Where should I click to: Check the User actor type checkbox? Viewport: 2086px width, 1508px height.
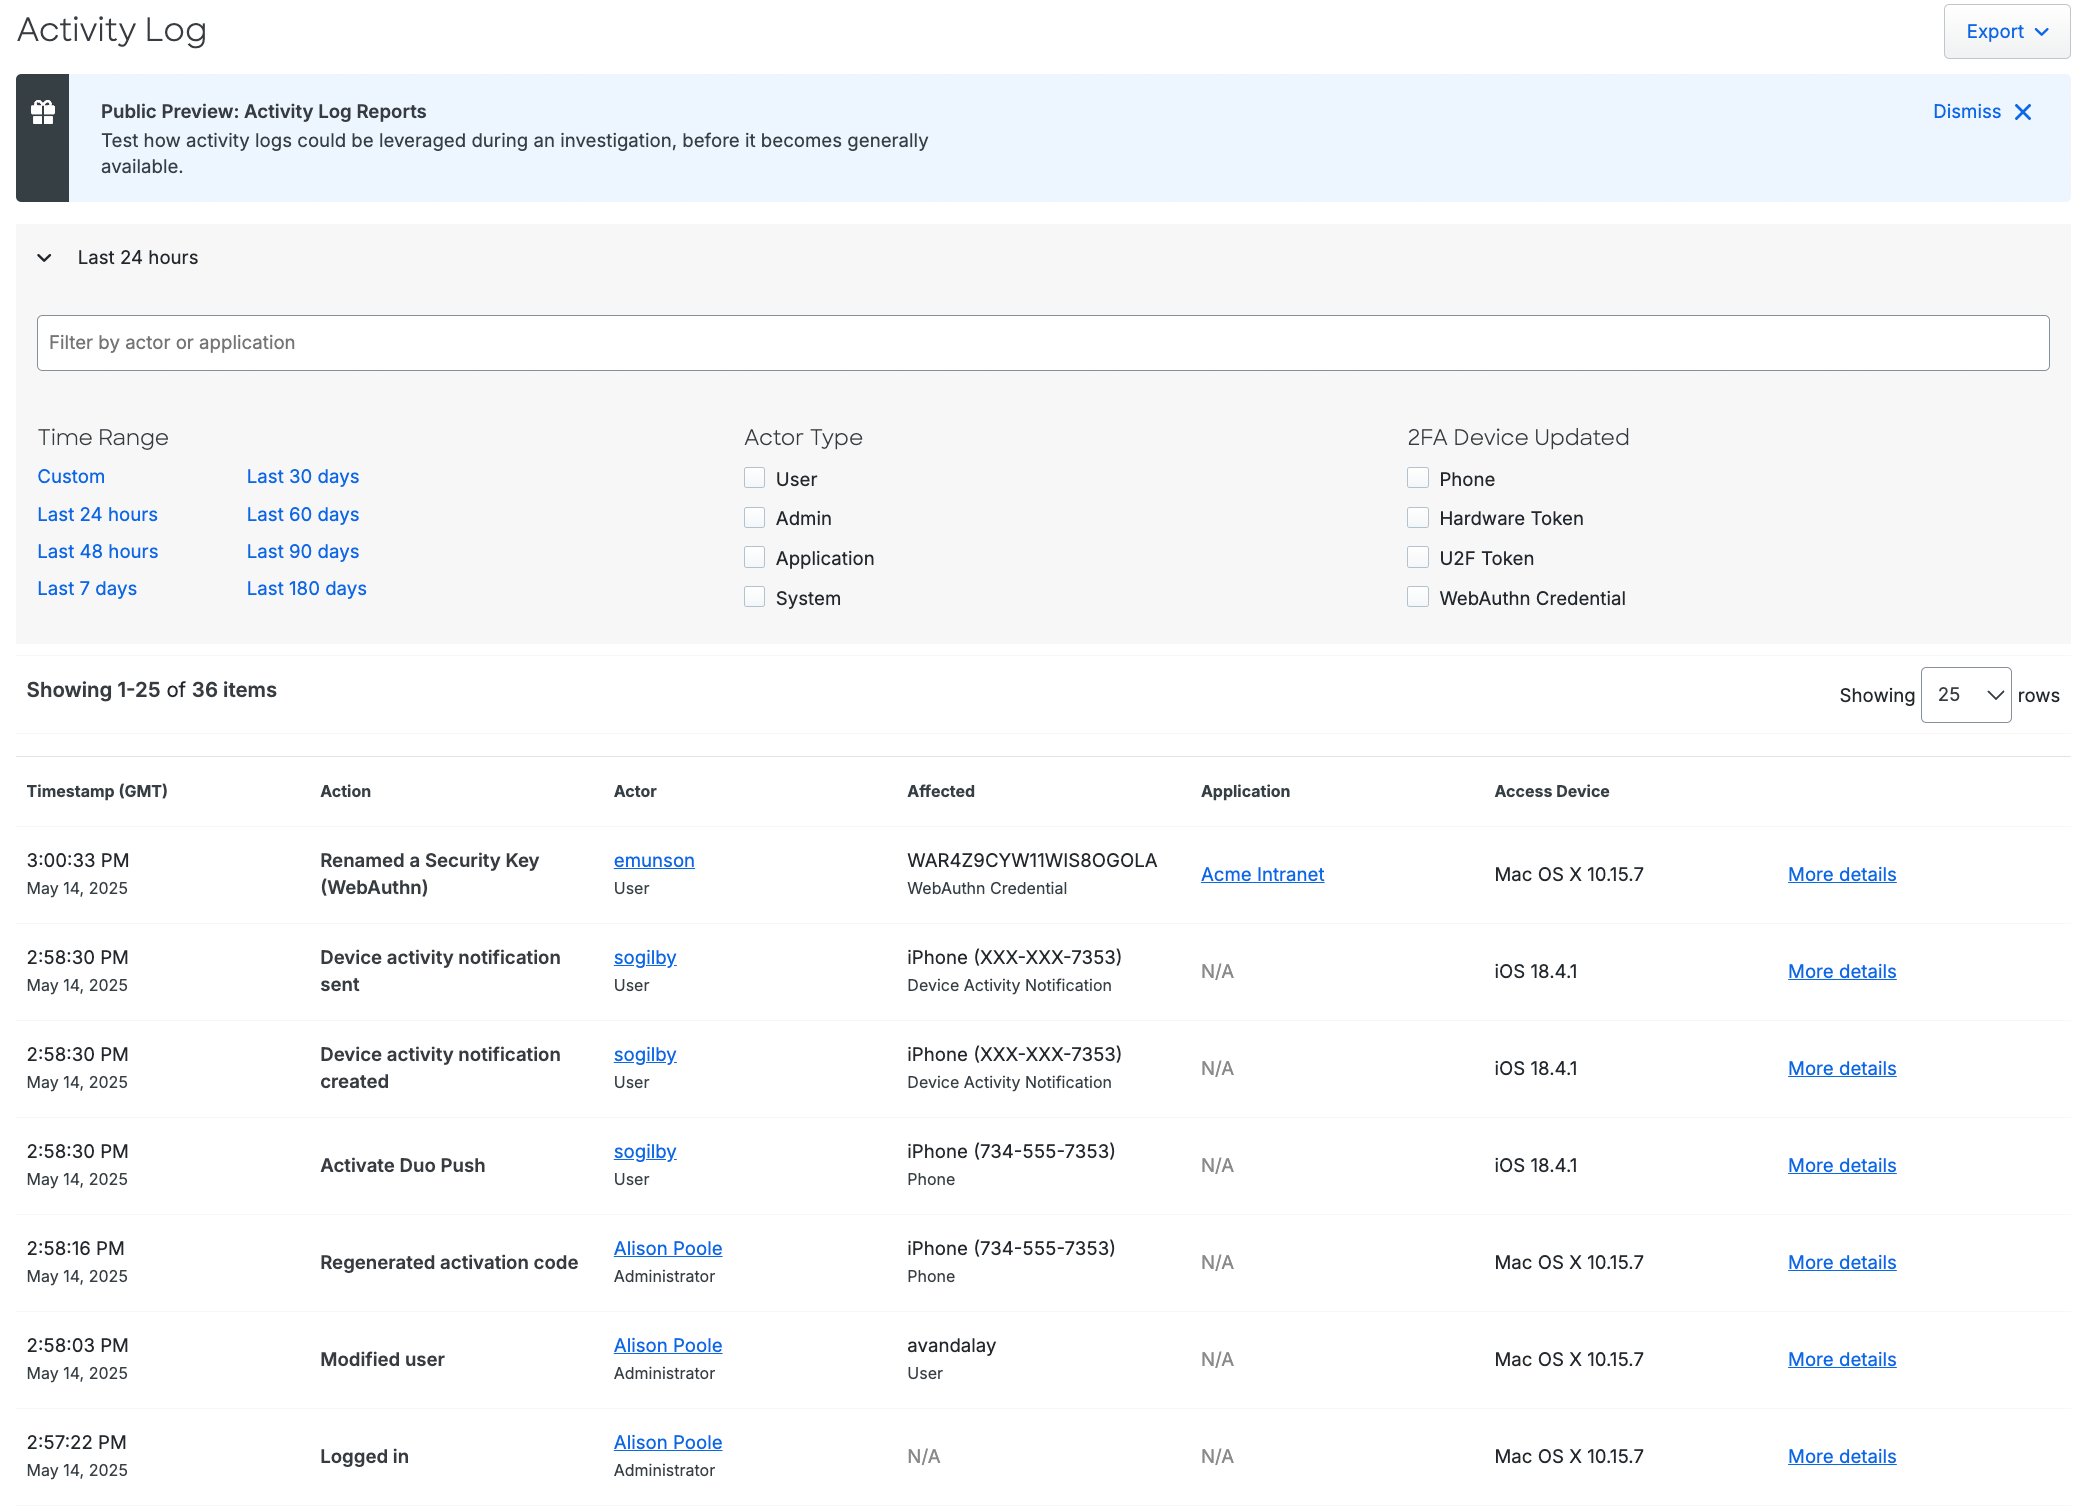(754, 478)
